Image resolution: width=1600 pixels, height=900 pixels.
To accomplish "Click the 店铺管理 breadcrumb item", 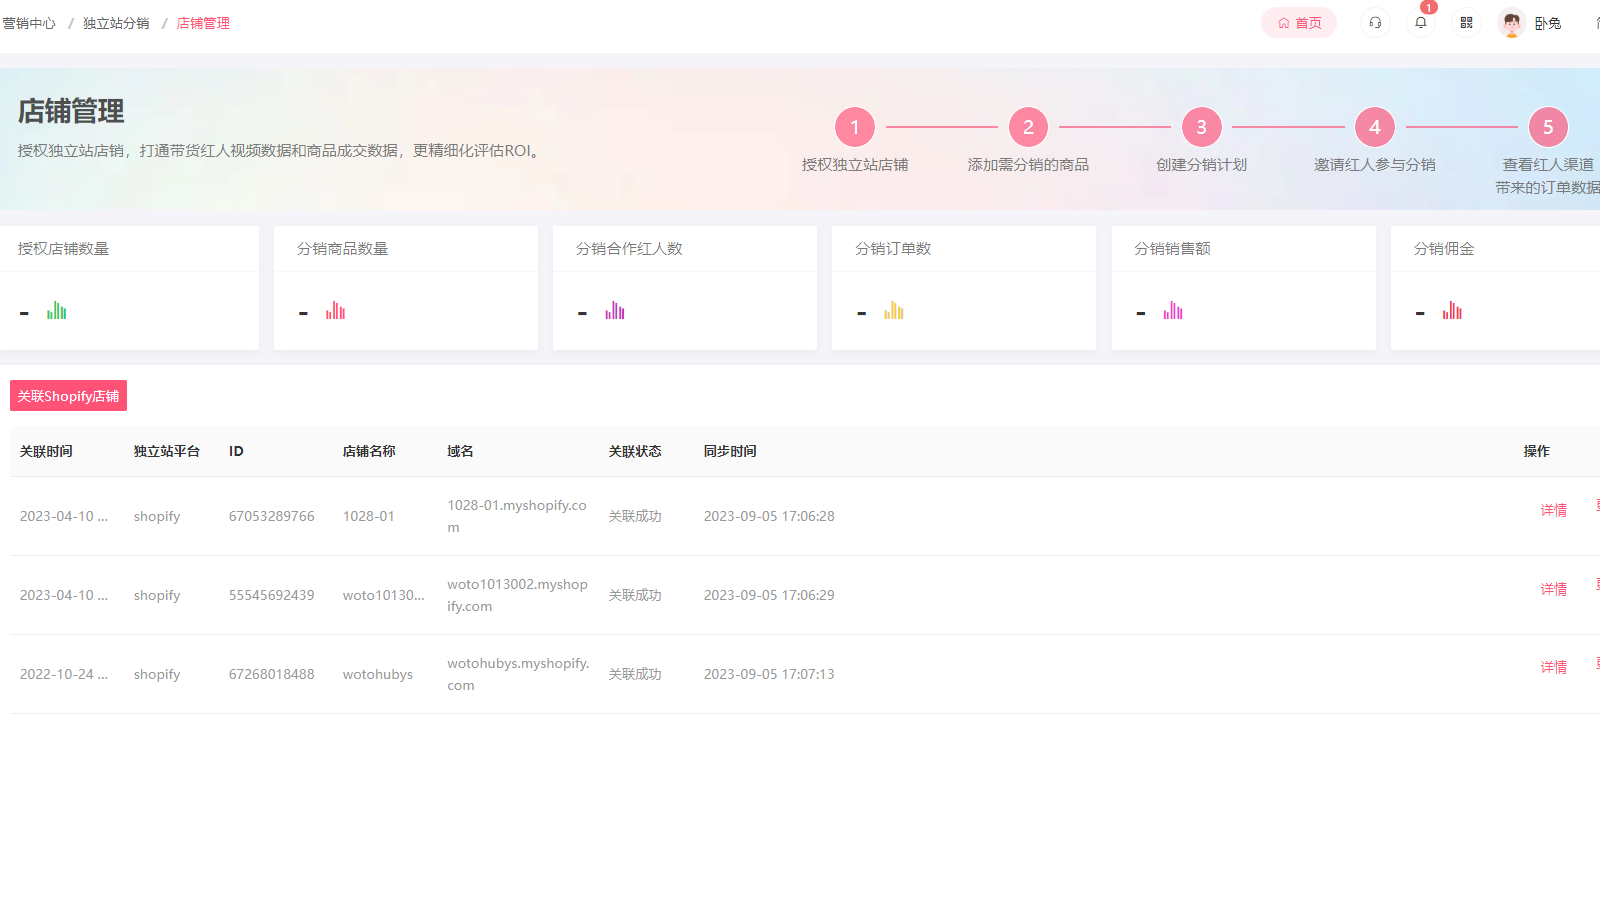I will (x=201, y=22).
